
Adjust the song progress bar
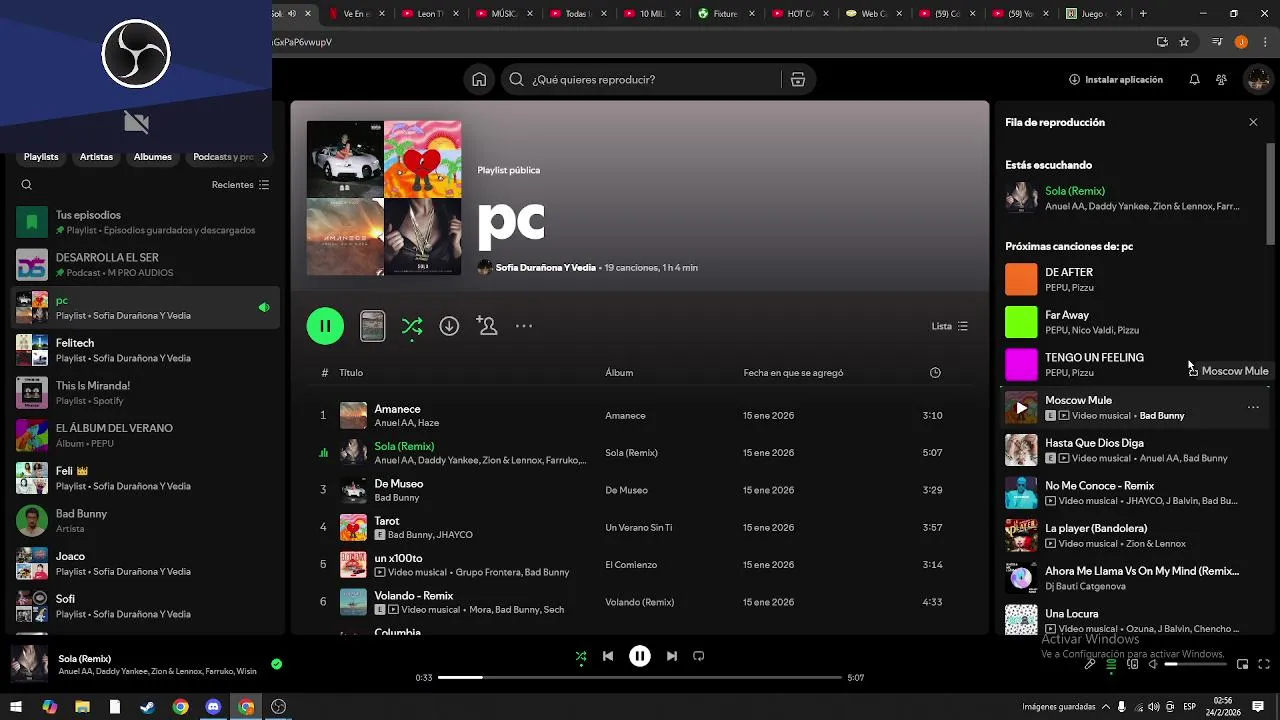click(x=640, y=678)
